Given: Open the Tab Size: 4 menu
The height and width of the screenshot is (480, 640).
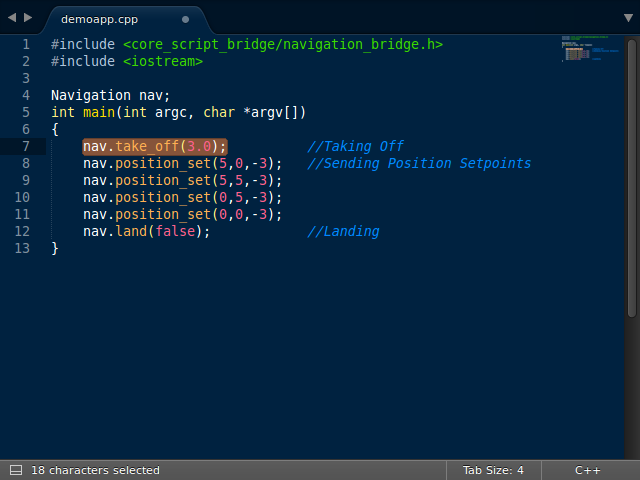Looking at the screenshot, I should tap(493, 470).
